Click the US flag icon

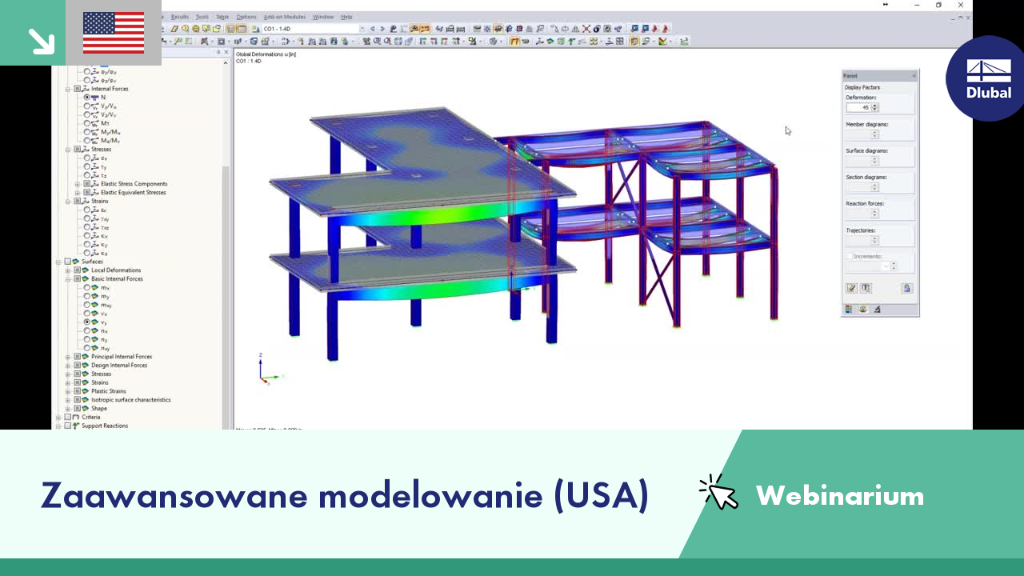pyautogui.click(x=114, y=33)
